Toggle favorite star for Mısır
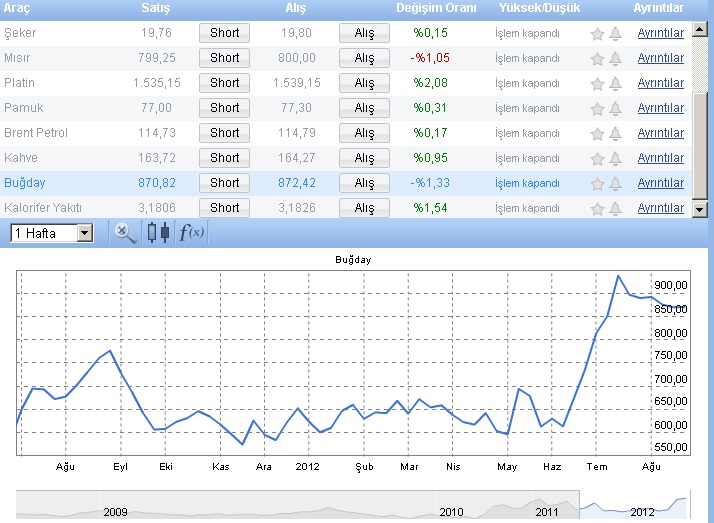714x523 pixels. point(598,58)
